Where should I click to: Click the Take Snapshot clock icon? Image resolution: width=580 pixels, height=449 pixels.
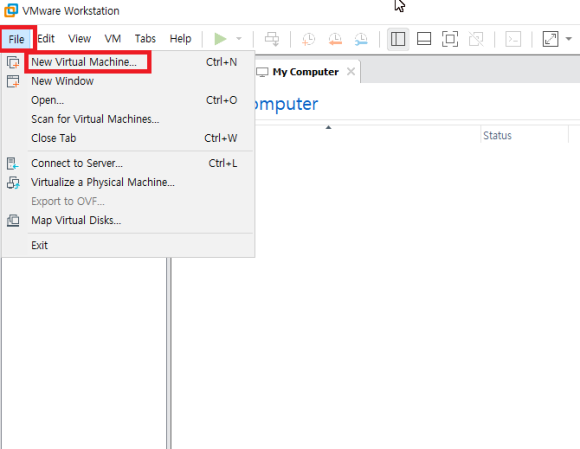[308, 39]
